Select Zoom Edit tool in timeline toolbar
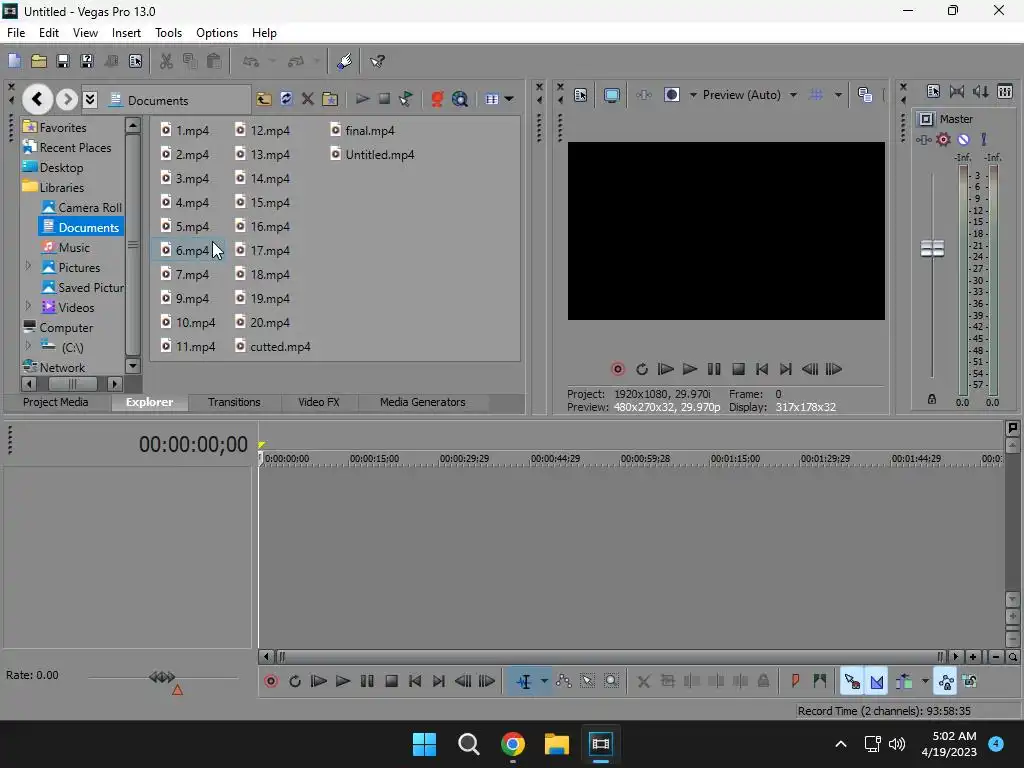Viewport: 1024px width, 768px height. pos(611,682)
